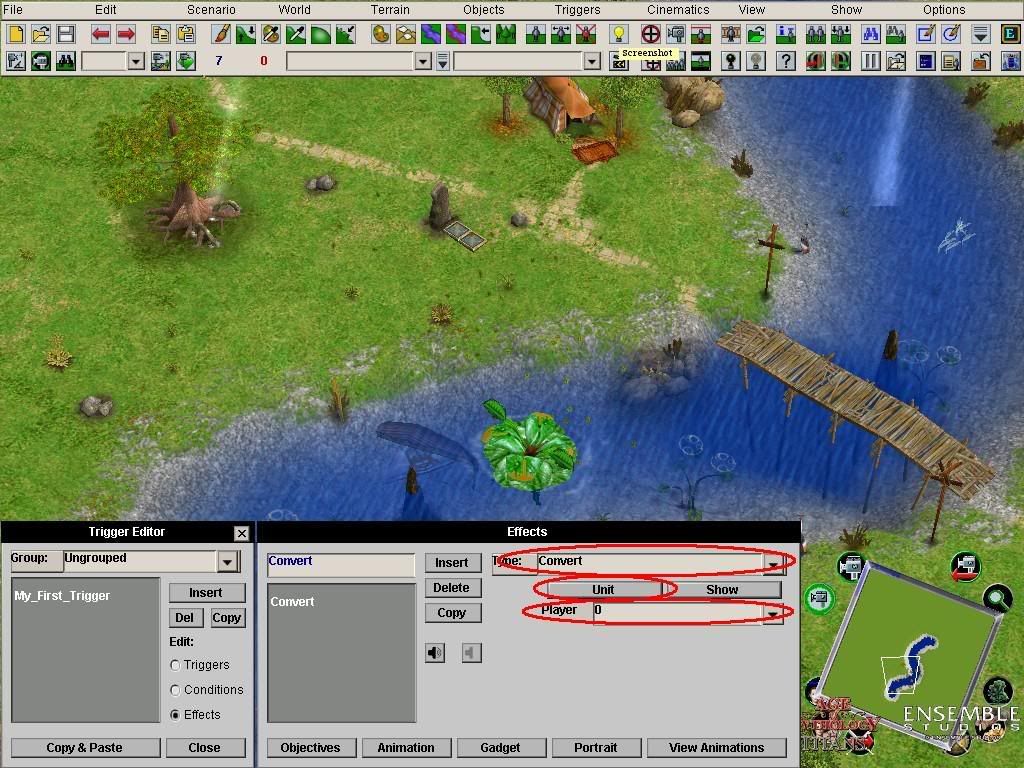Viewport: 1024px width, 768px height.
Task: Open the Cinematics menu
Action: coord(678,9)
